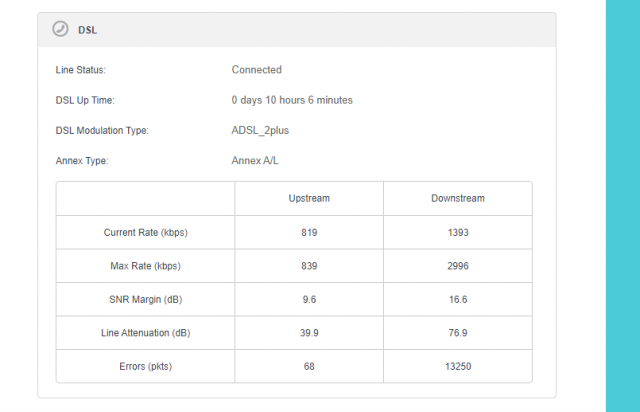Select downstream current rate 1393
Viewport: 640px width, 412px height.
click(x=458, y=232)
